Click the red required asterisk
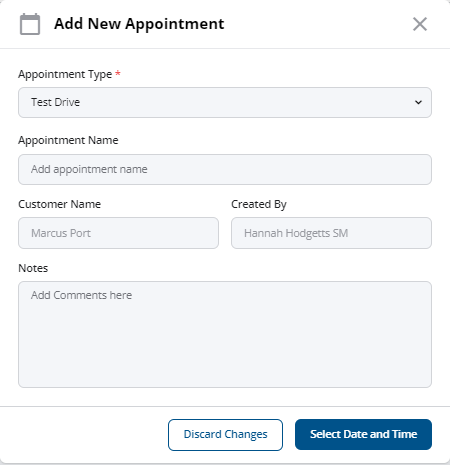 [x=118, y=73]
